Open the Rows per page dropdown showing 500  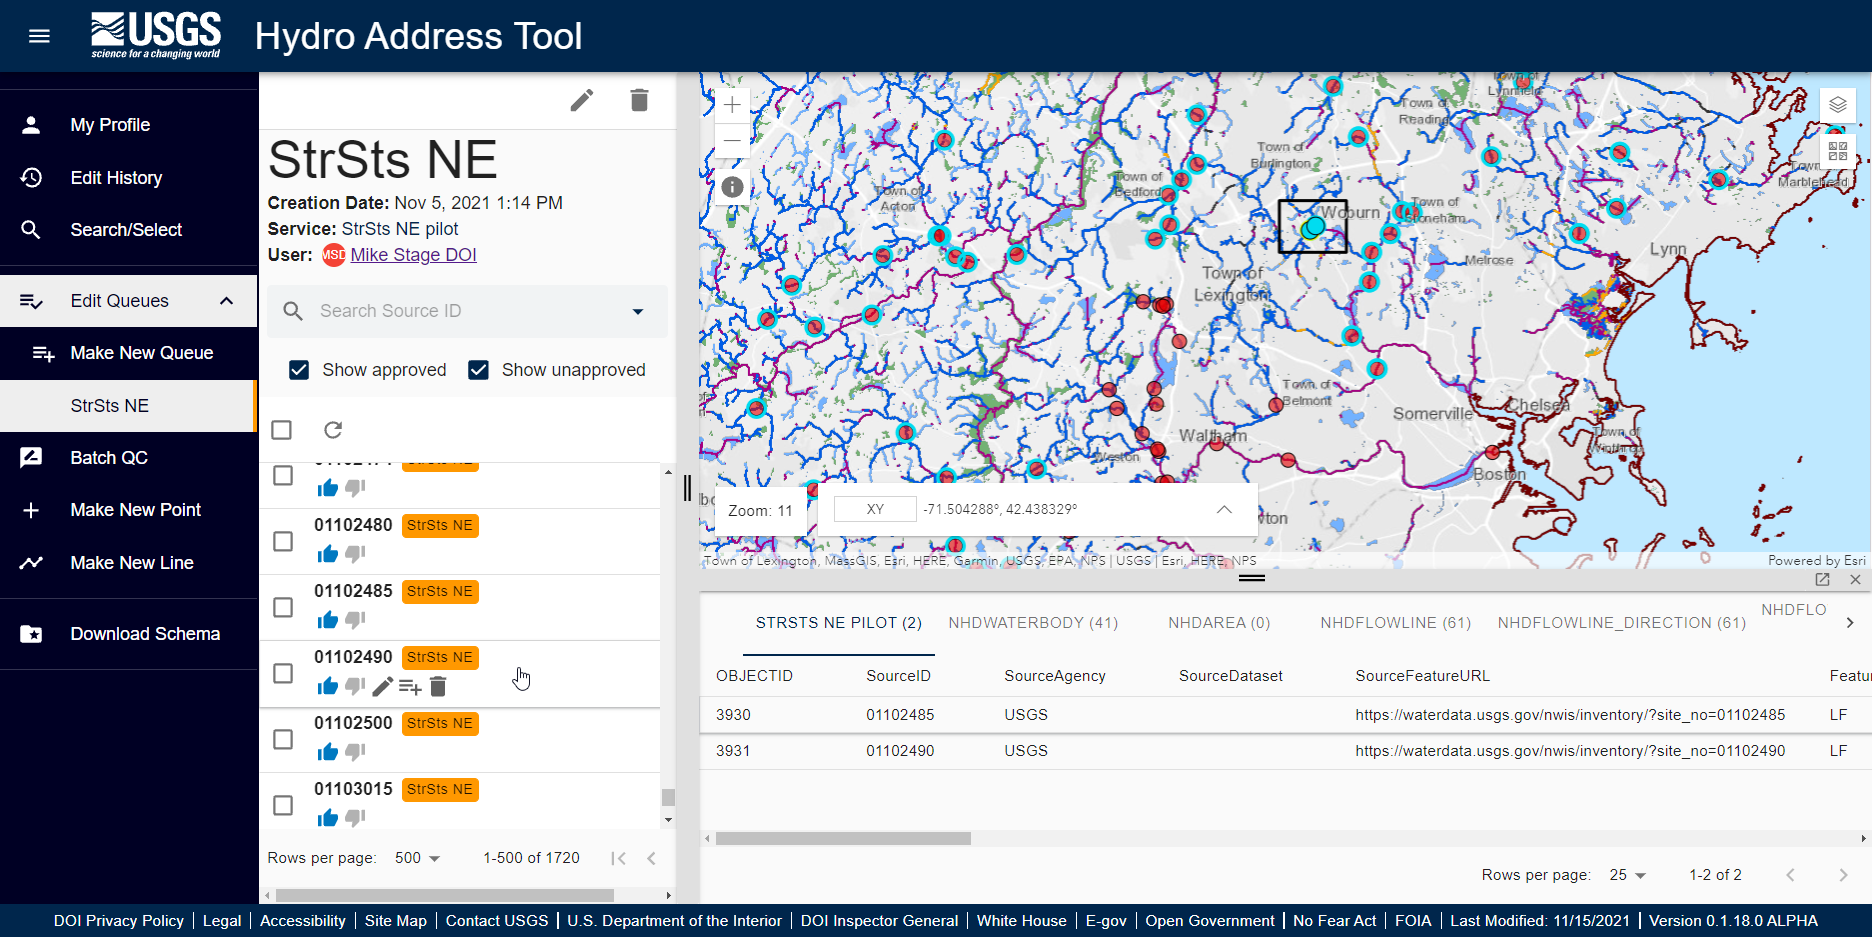416,857
